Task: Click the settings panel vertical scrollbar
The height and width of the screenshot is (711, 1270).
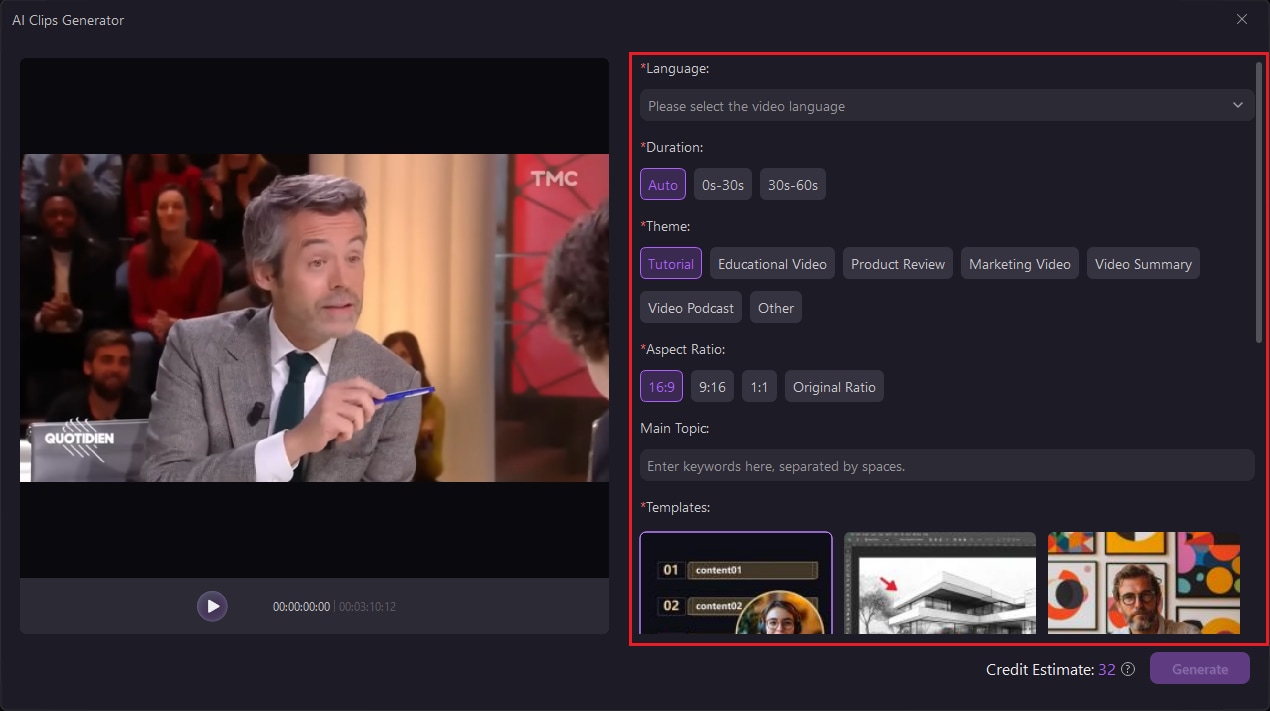Action: pyautogui.click(x=1259, y=202)
